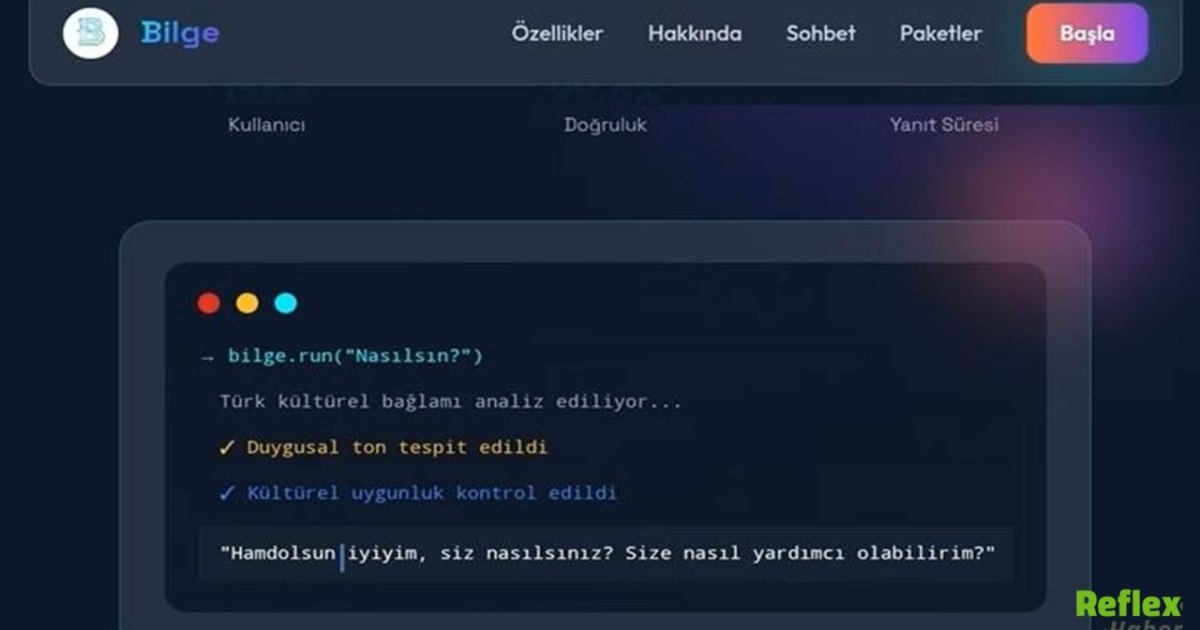Click the blue checkmark beside Kültürel uygunluk

tap(227, 493)
